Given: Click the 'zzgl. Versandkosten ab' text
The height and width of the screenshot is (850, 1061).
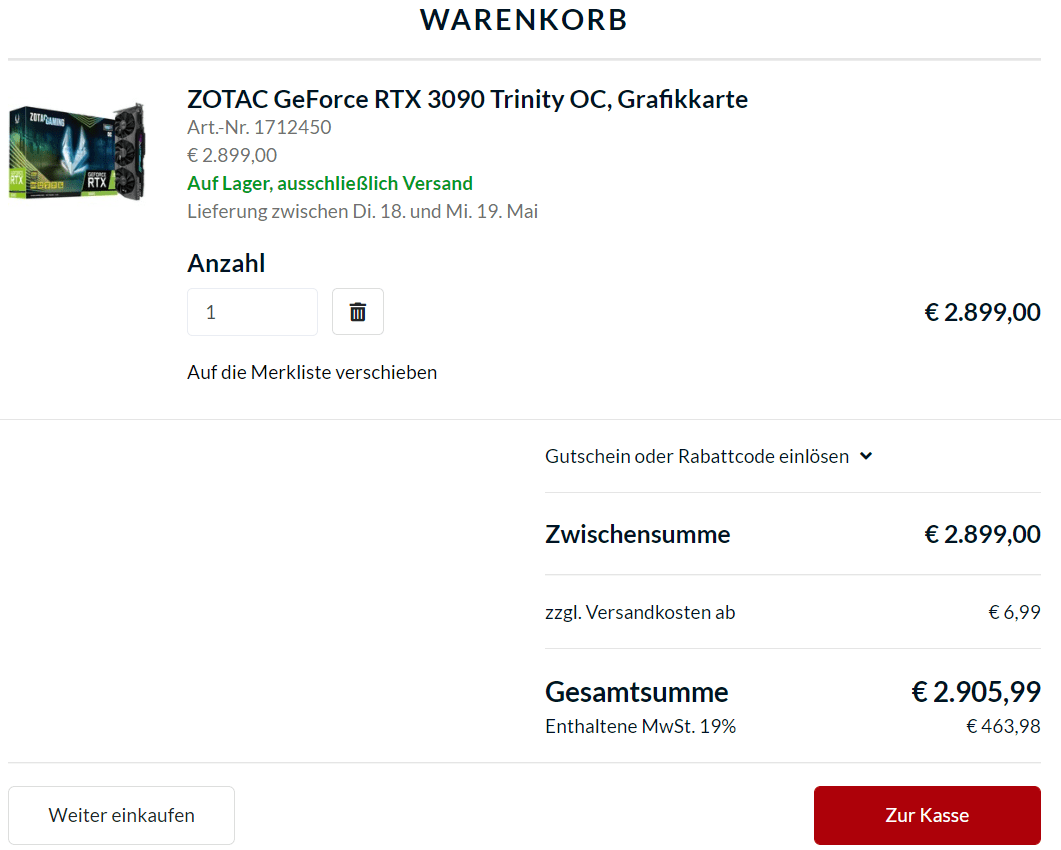Looking at the screenshot, I should [x=640, y=612].
